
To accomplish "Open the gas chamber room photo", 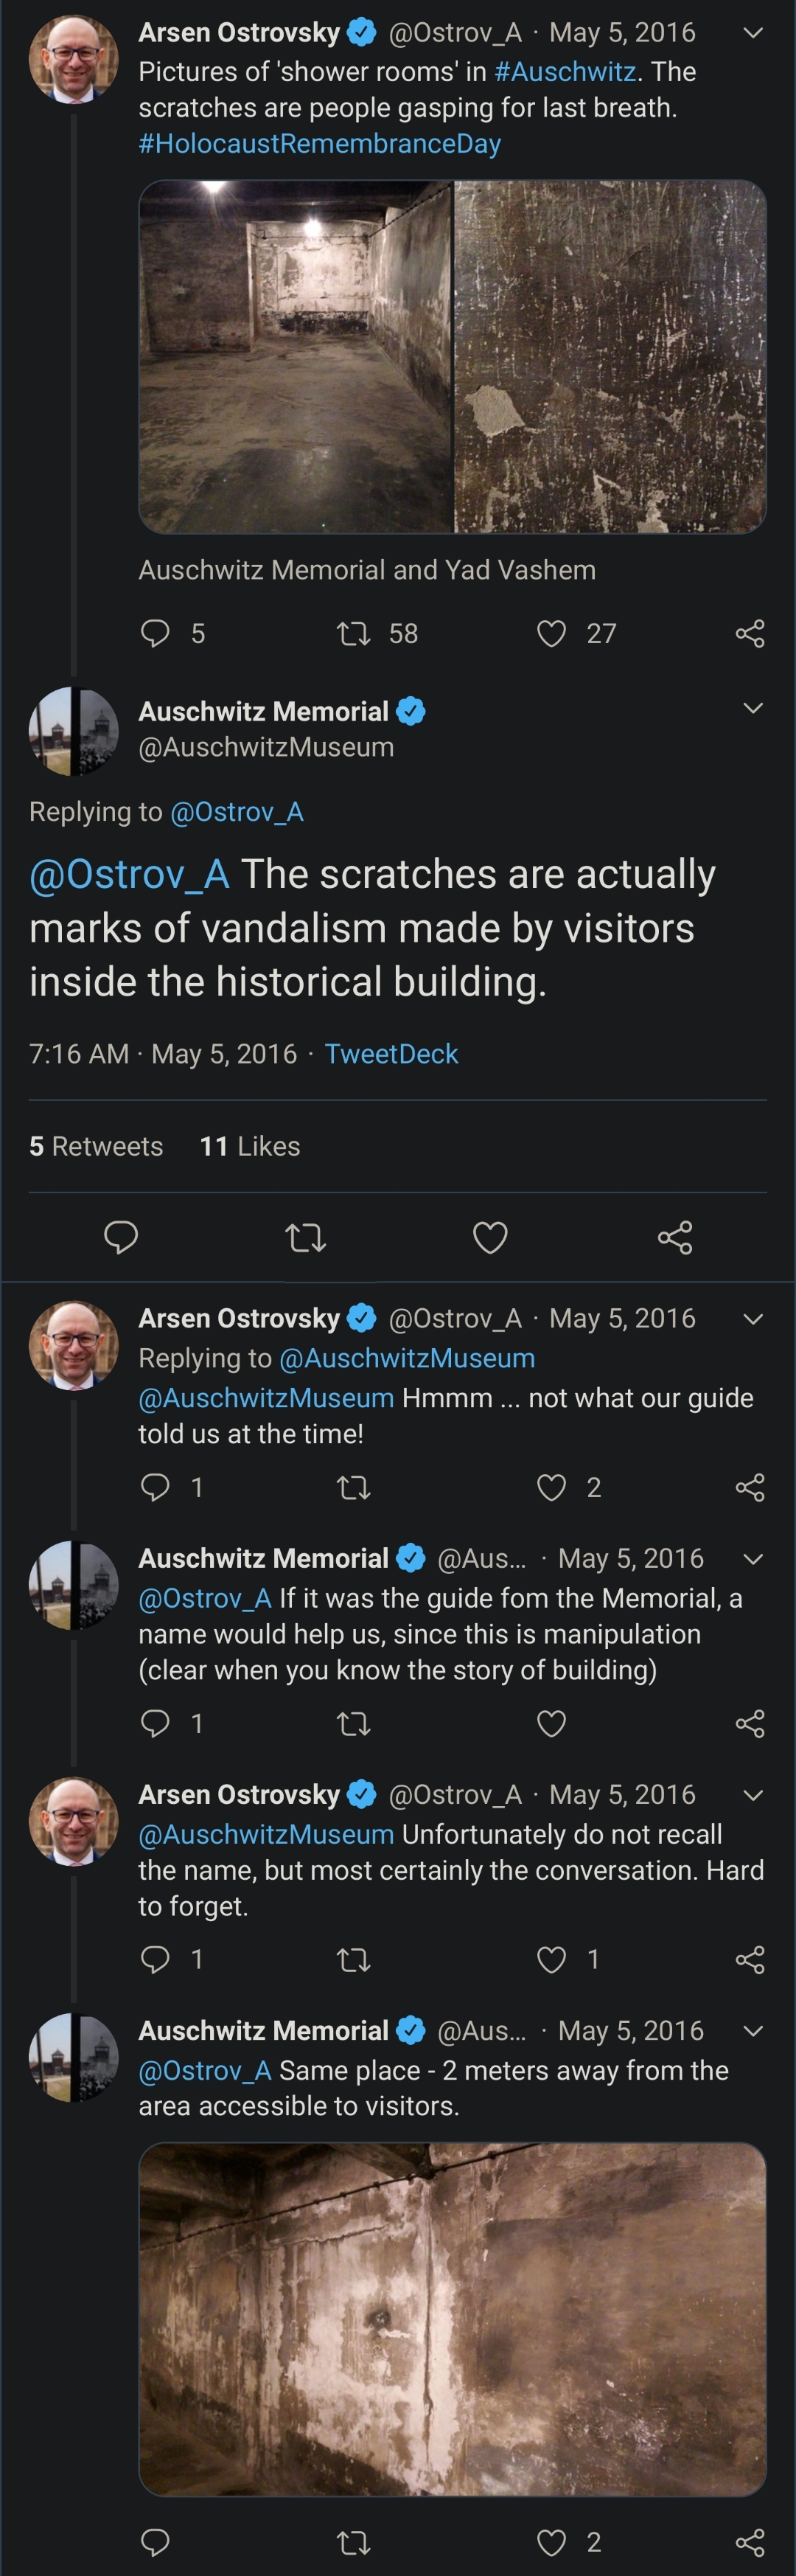I will (x=296, y=356).
